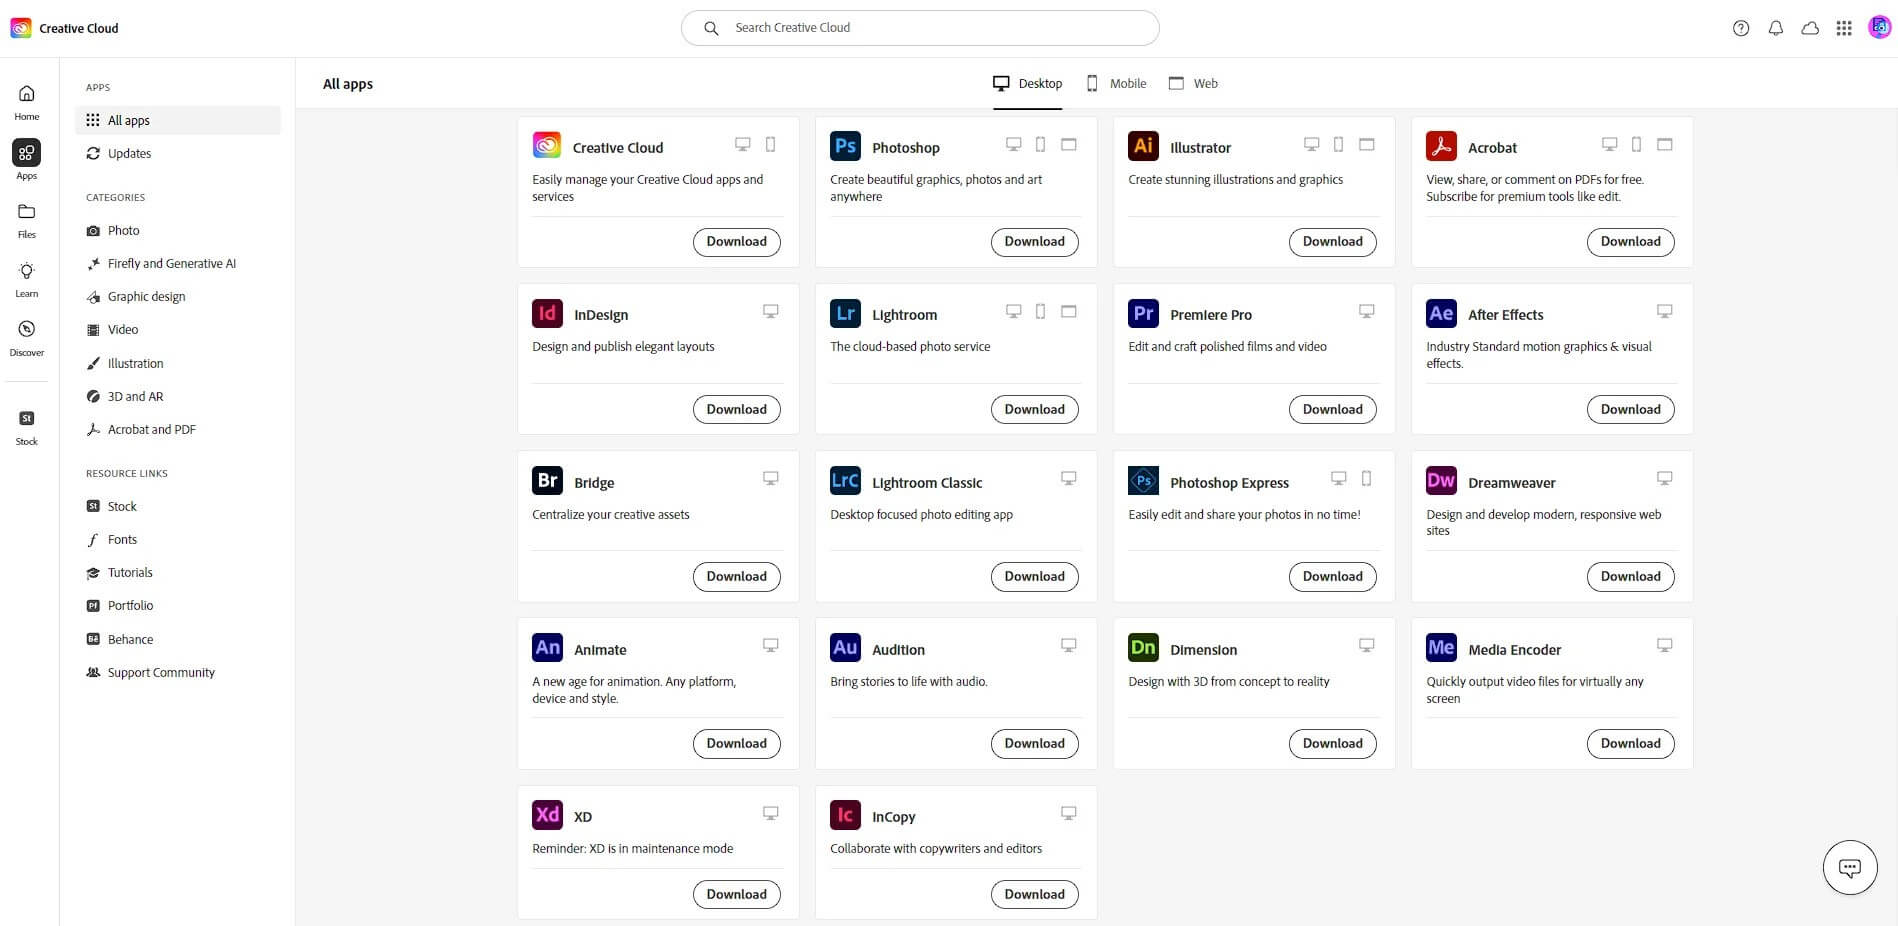The image size is (1898, 926).
Task: Click the Help question mark icon
Action: (x=1741, y=28)
